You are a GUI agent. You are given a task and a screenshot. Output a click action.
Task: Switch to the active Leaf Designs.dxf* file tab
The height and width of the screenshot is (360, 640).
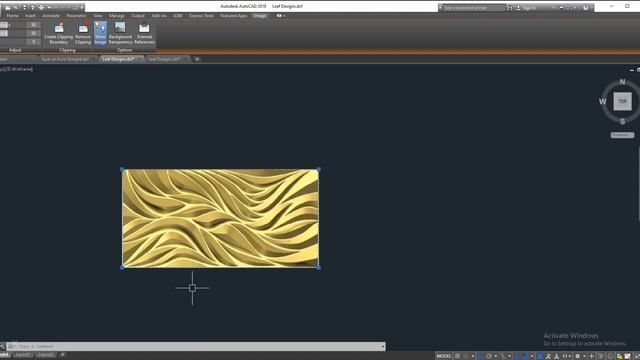[122, 59]
